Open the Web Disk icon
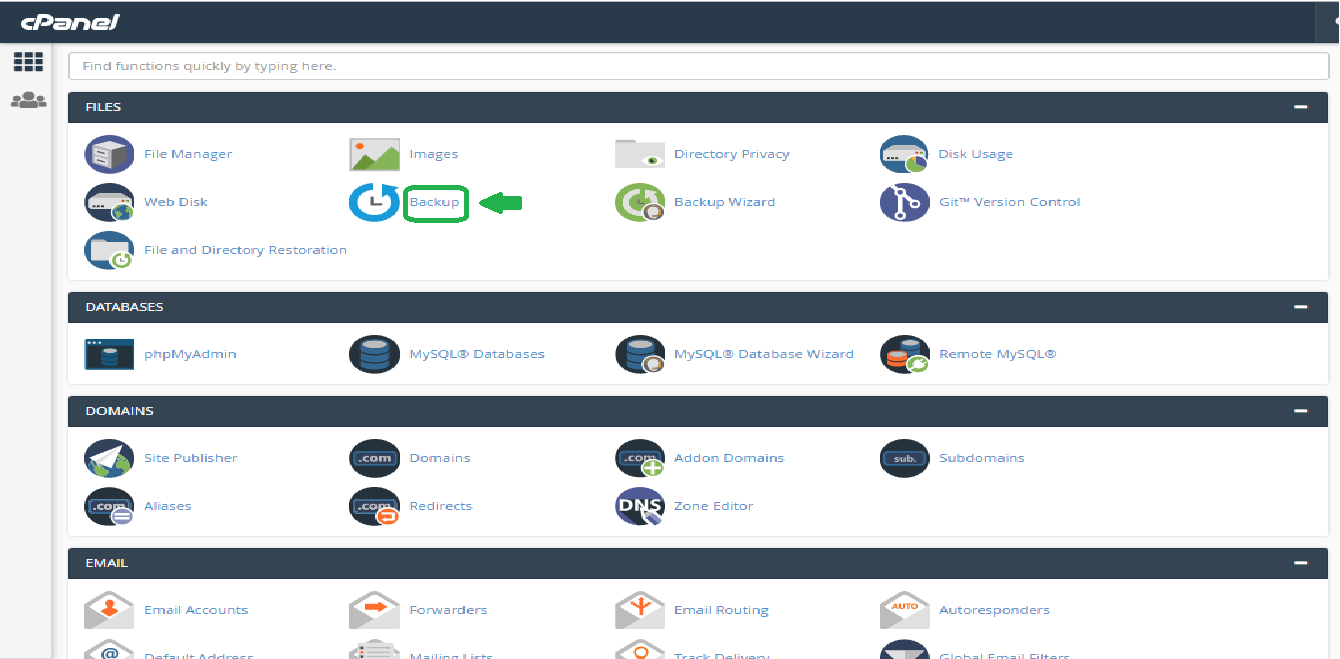This screenshot has width=1340, height=659. click(109, 202)
